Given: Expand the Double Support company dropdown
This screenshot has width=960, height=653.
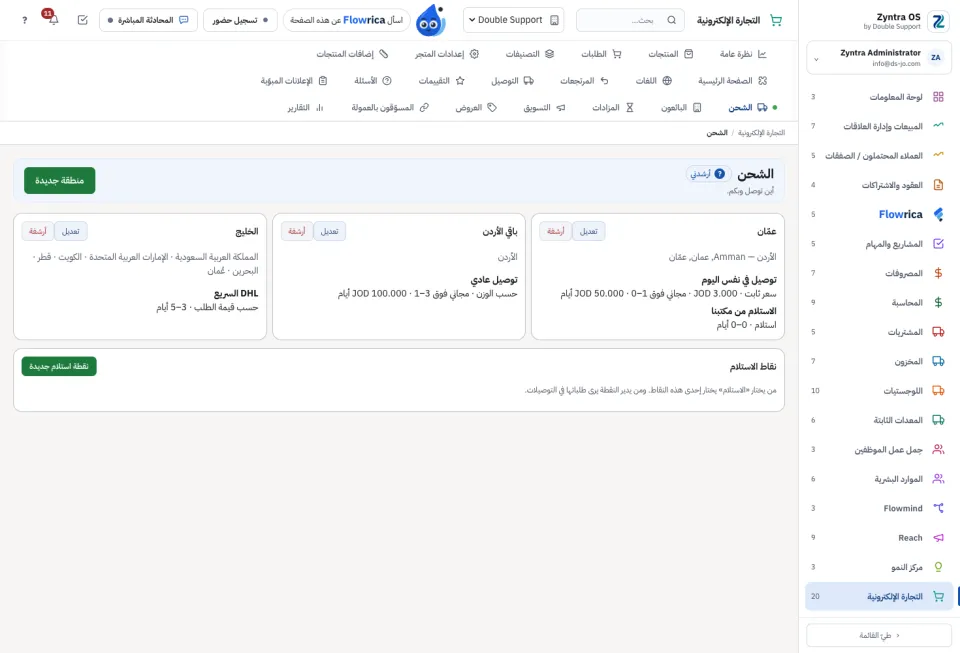Looking at the screenshot, I should tap(514, 20).
